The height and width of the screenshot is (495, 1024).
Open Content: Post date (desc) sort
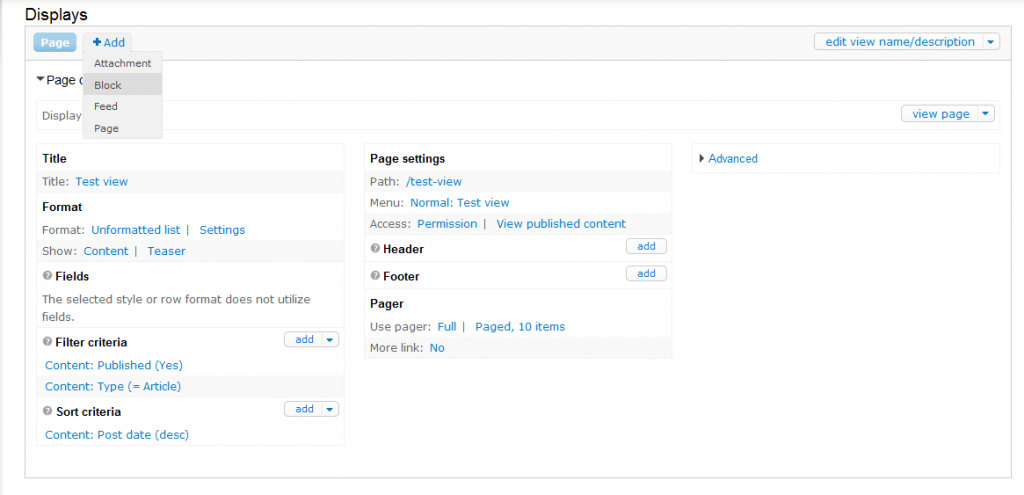(117, 435)
